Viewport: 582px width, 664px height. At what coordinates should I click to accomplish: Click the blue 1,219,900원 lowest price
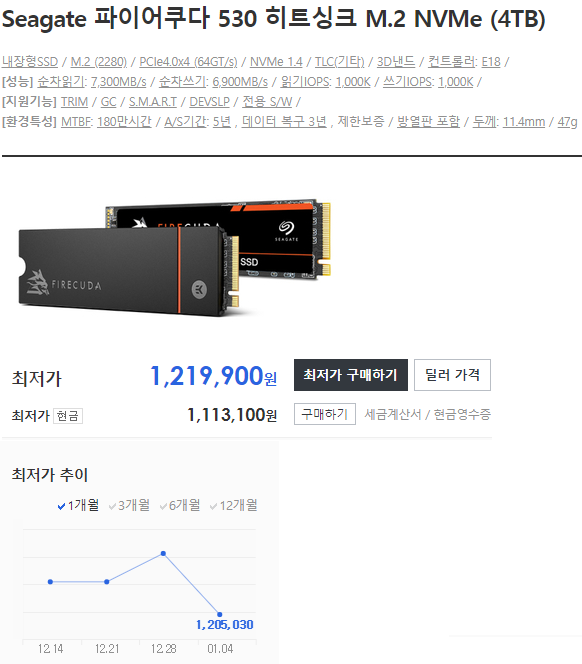(213, 376)
